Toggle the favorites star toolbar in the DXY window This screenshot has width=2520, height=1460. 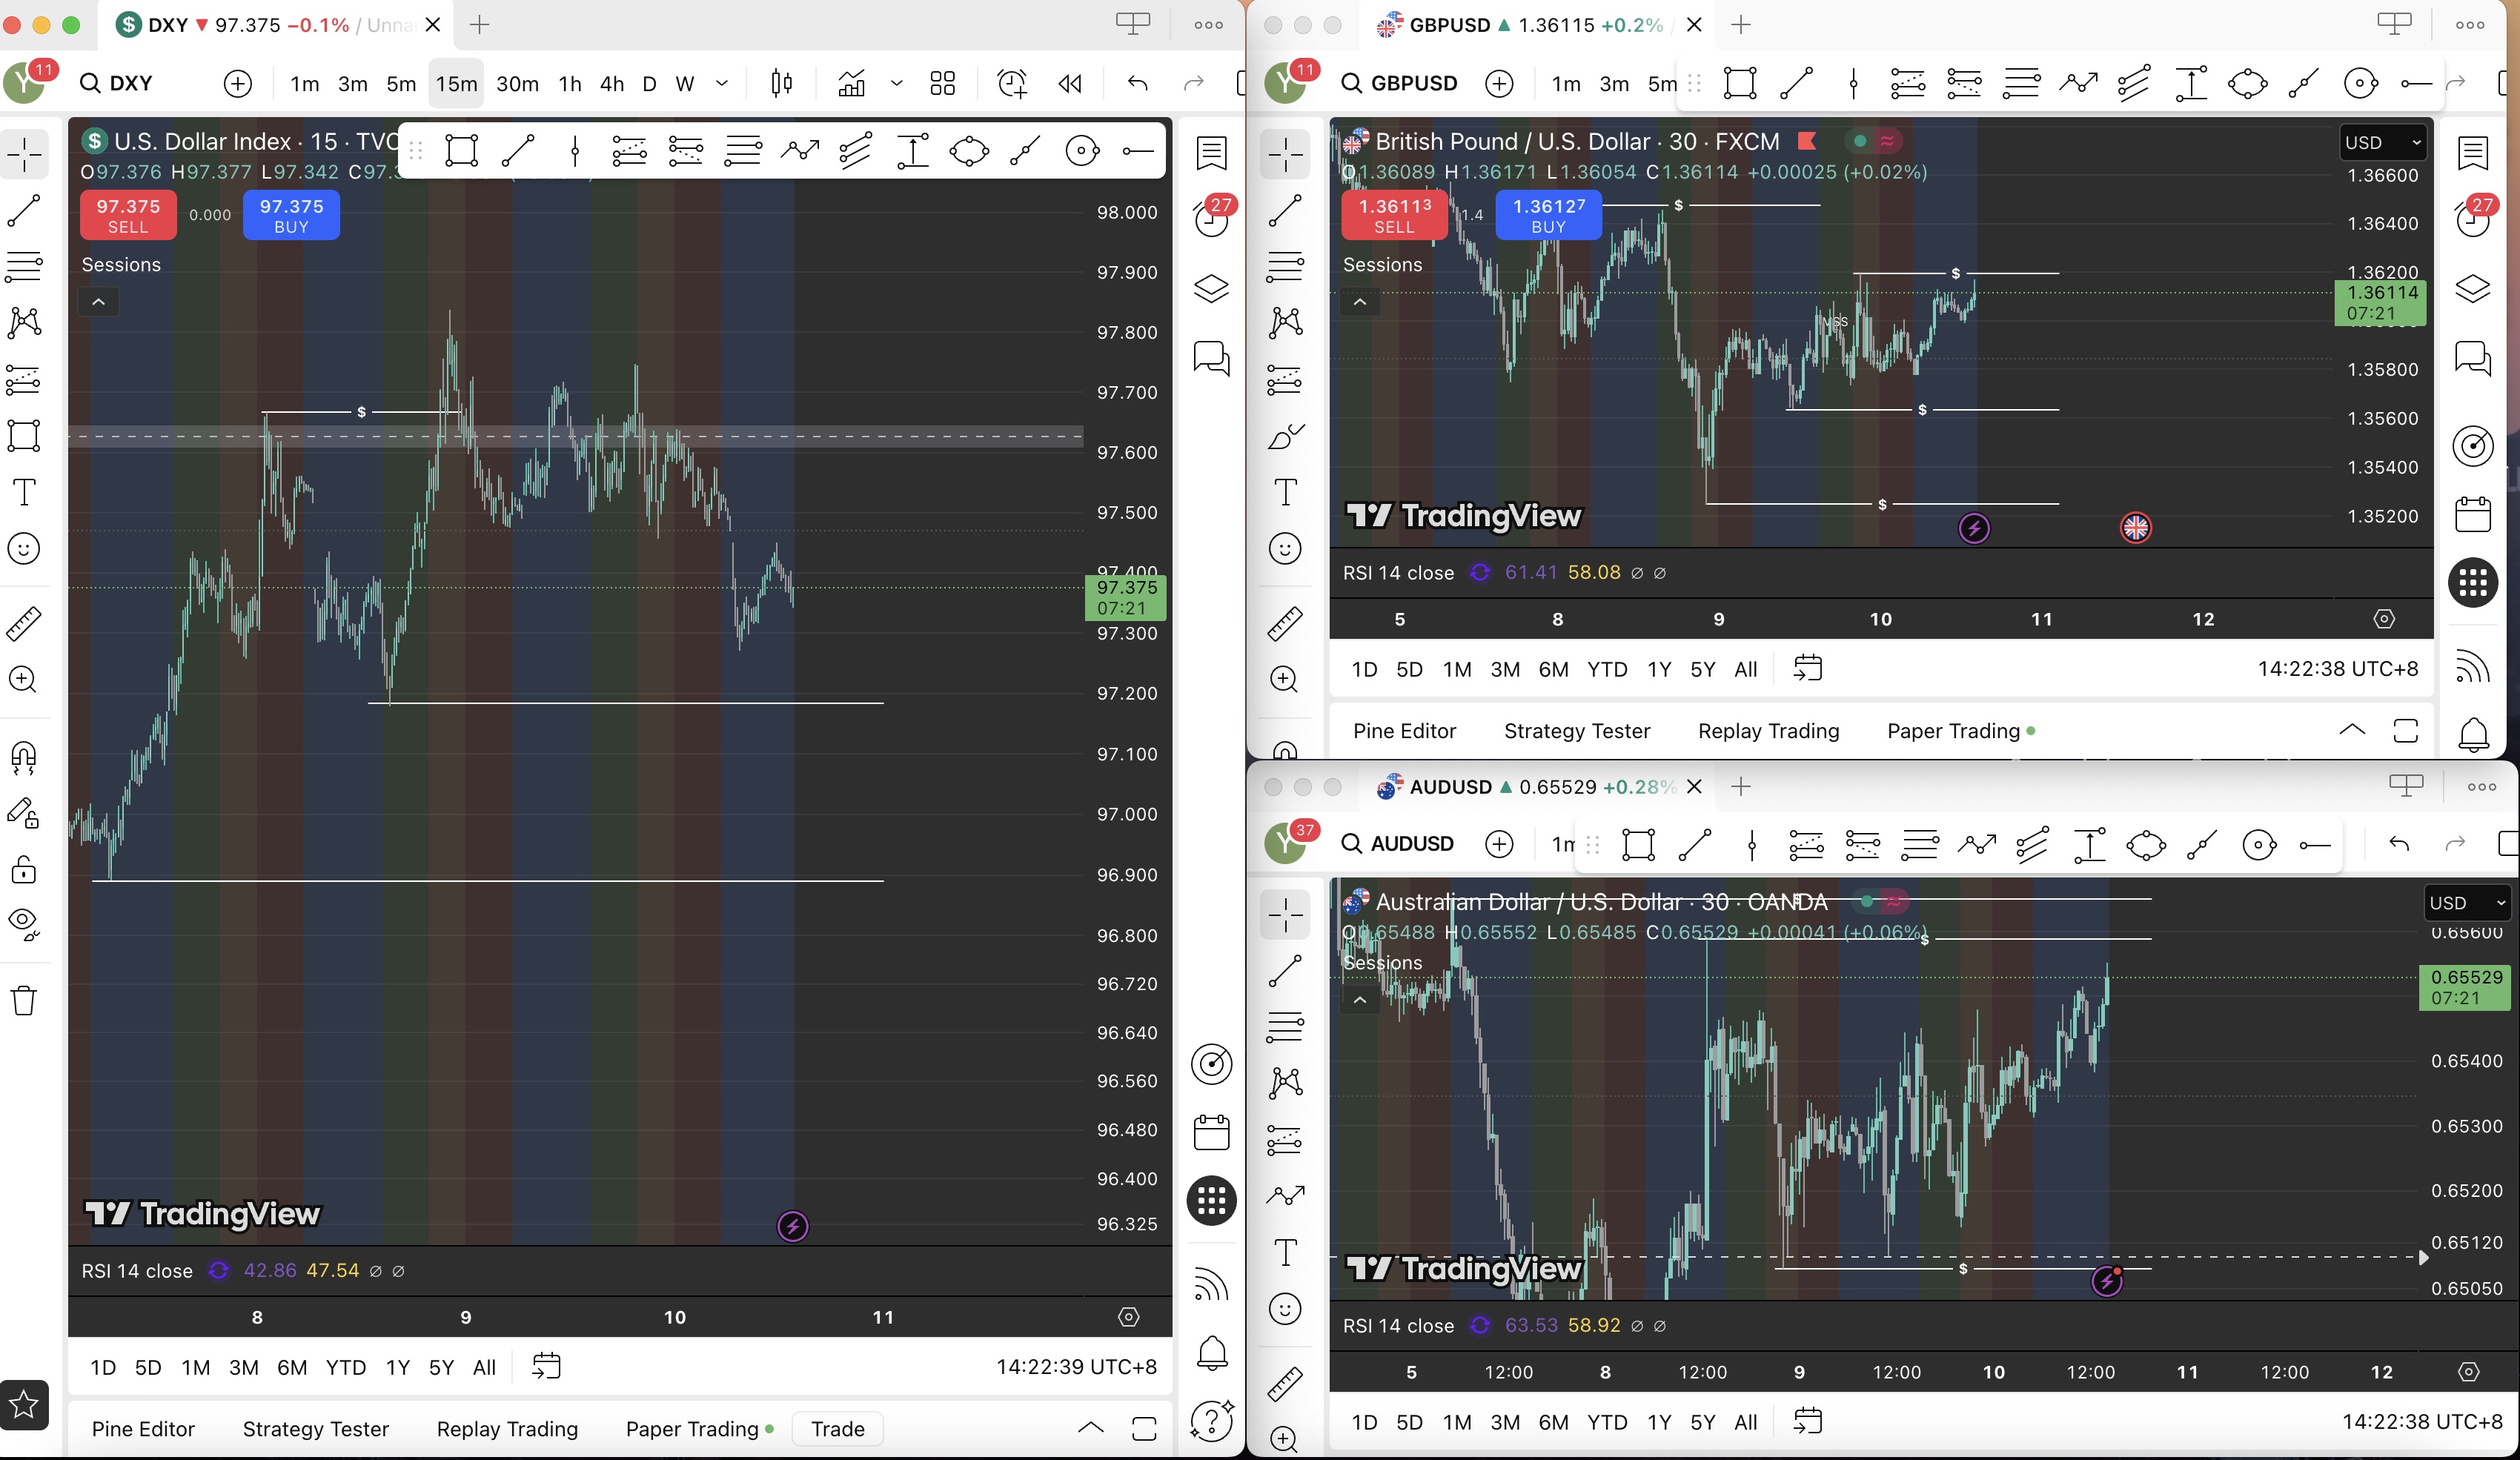(x=24, y=1405)
